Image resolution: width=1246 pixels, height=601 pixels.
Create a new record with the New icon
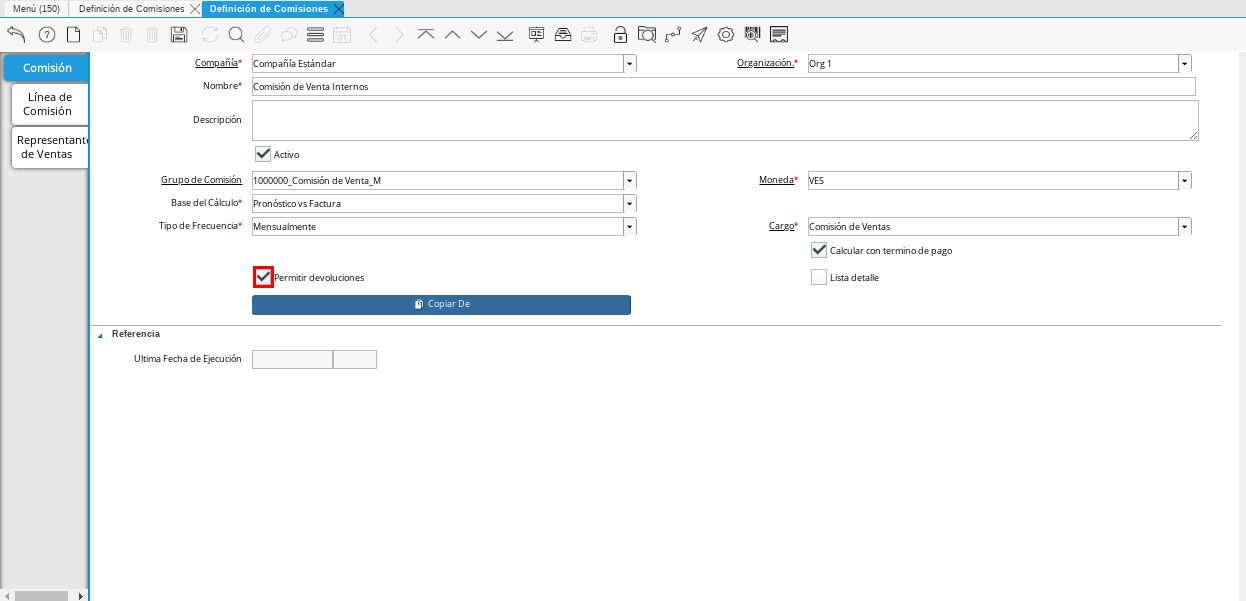coord(72,34)
